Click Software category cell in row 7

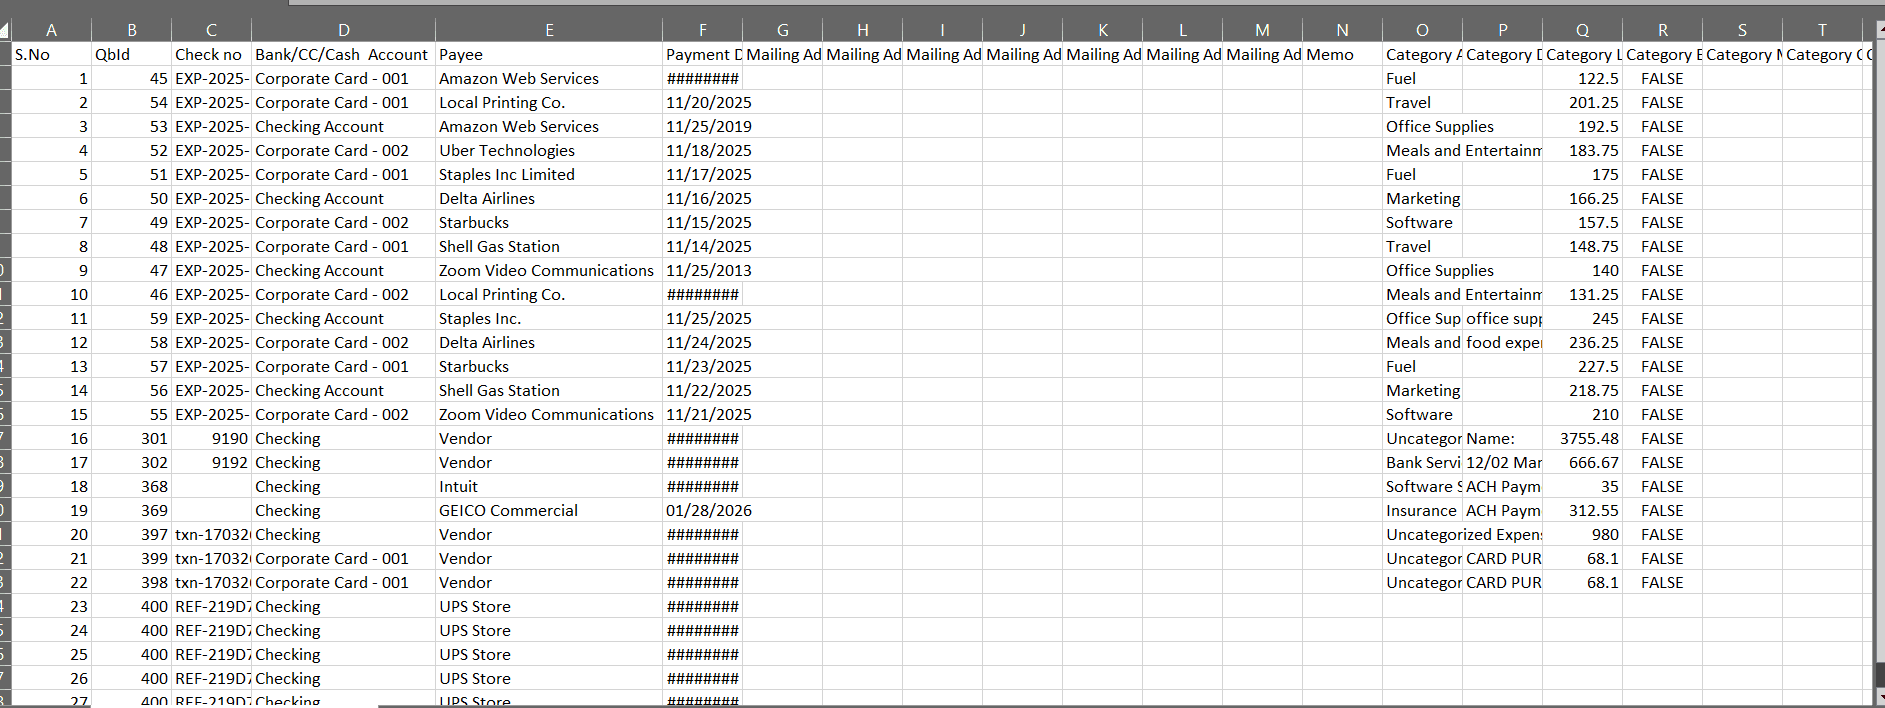1422,222
